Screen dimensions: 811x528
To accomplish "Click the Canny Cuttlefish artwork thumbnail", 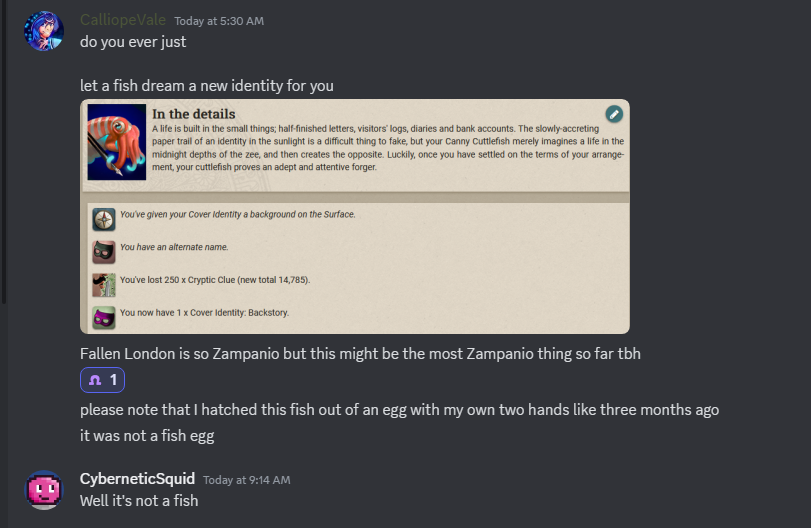I will [117, 143].
